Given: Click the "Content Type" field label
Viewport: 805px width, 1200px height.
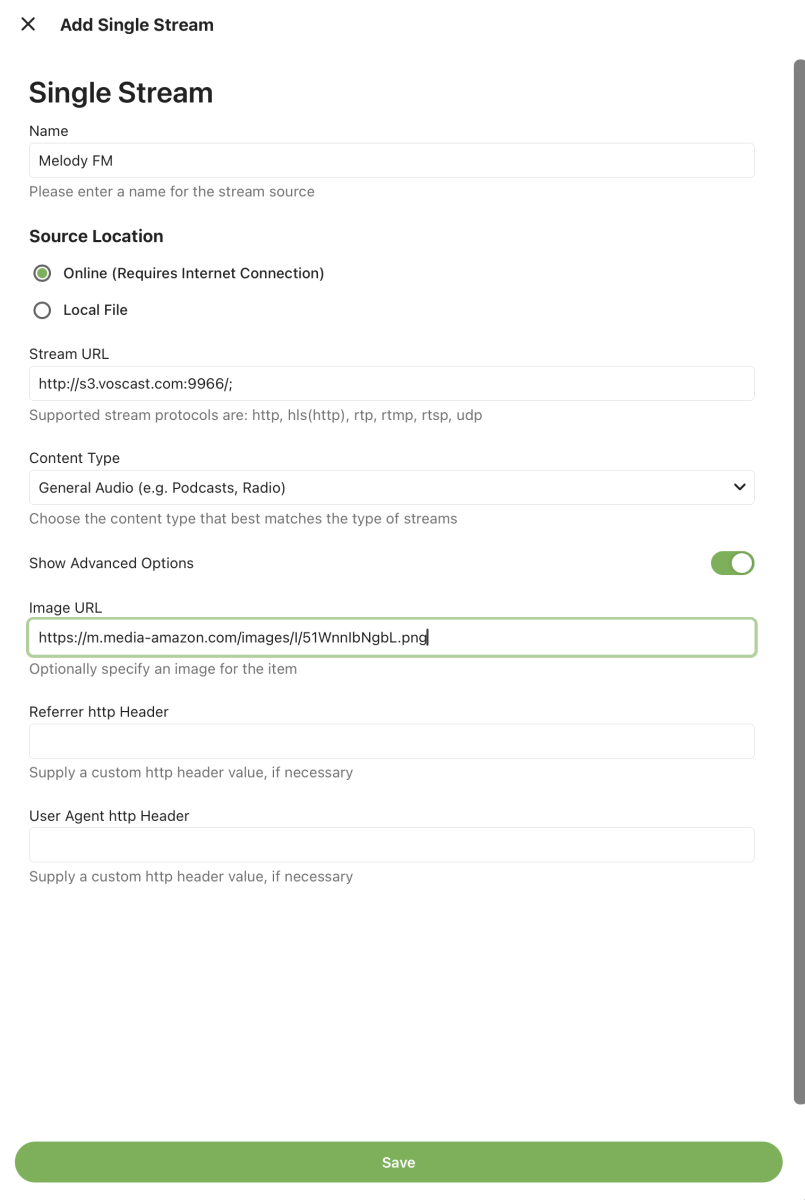Looking at the screenshot, I should (x=74, y=458).
